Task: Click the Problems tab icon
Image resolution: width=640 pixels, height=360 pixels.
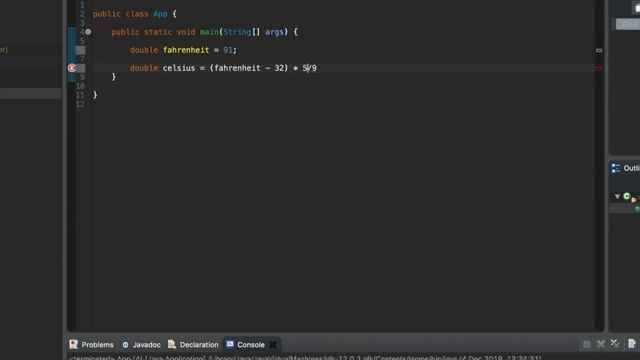Action: pos(73,344)
